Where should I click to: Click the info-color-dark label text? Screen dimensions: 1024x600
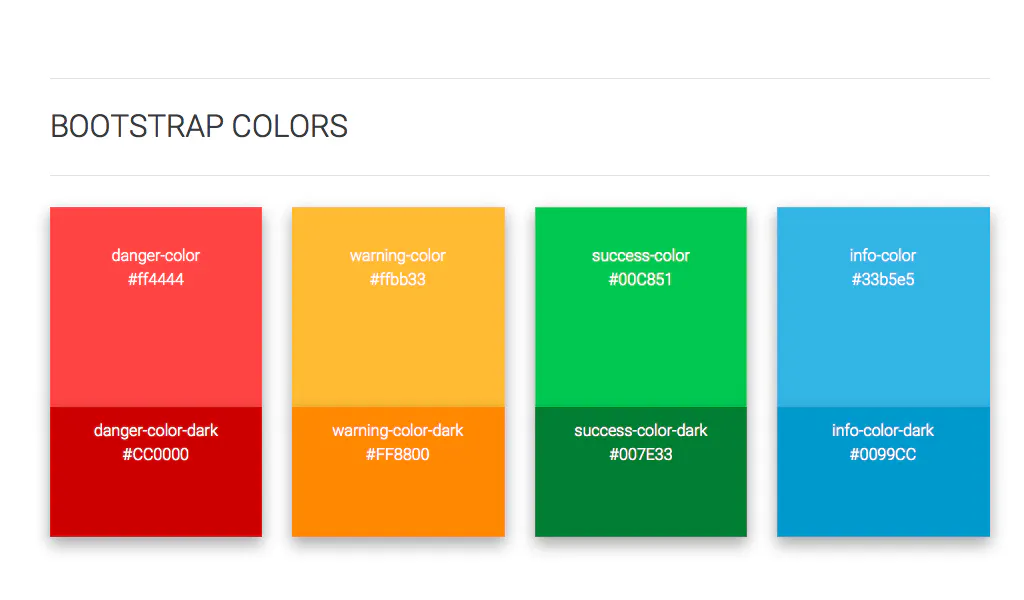tap(883, 430)
